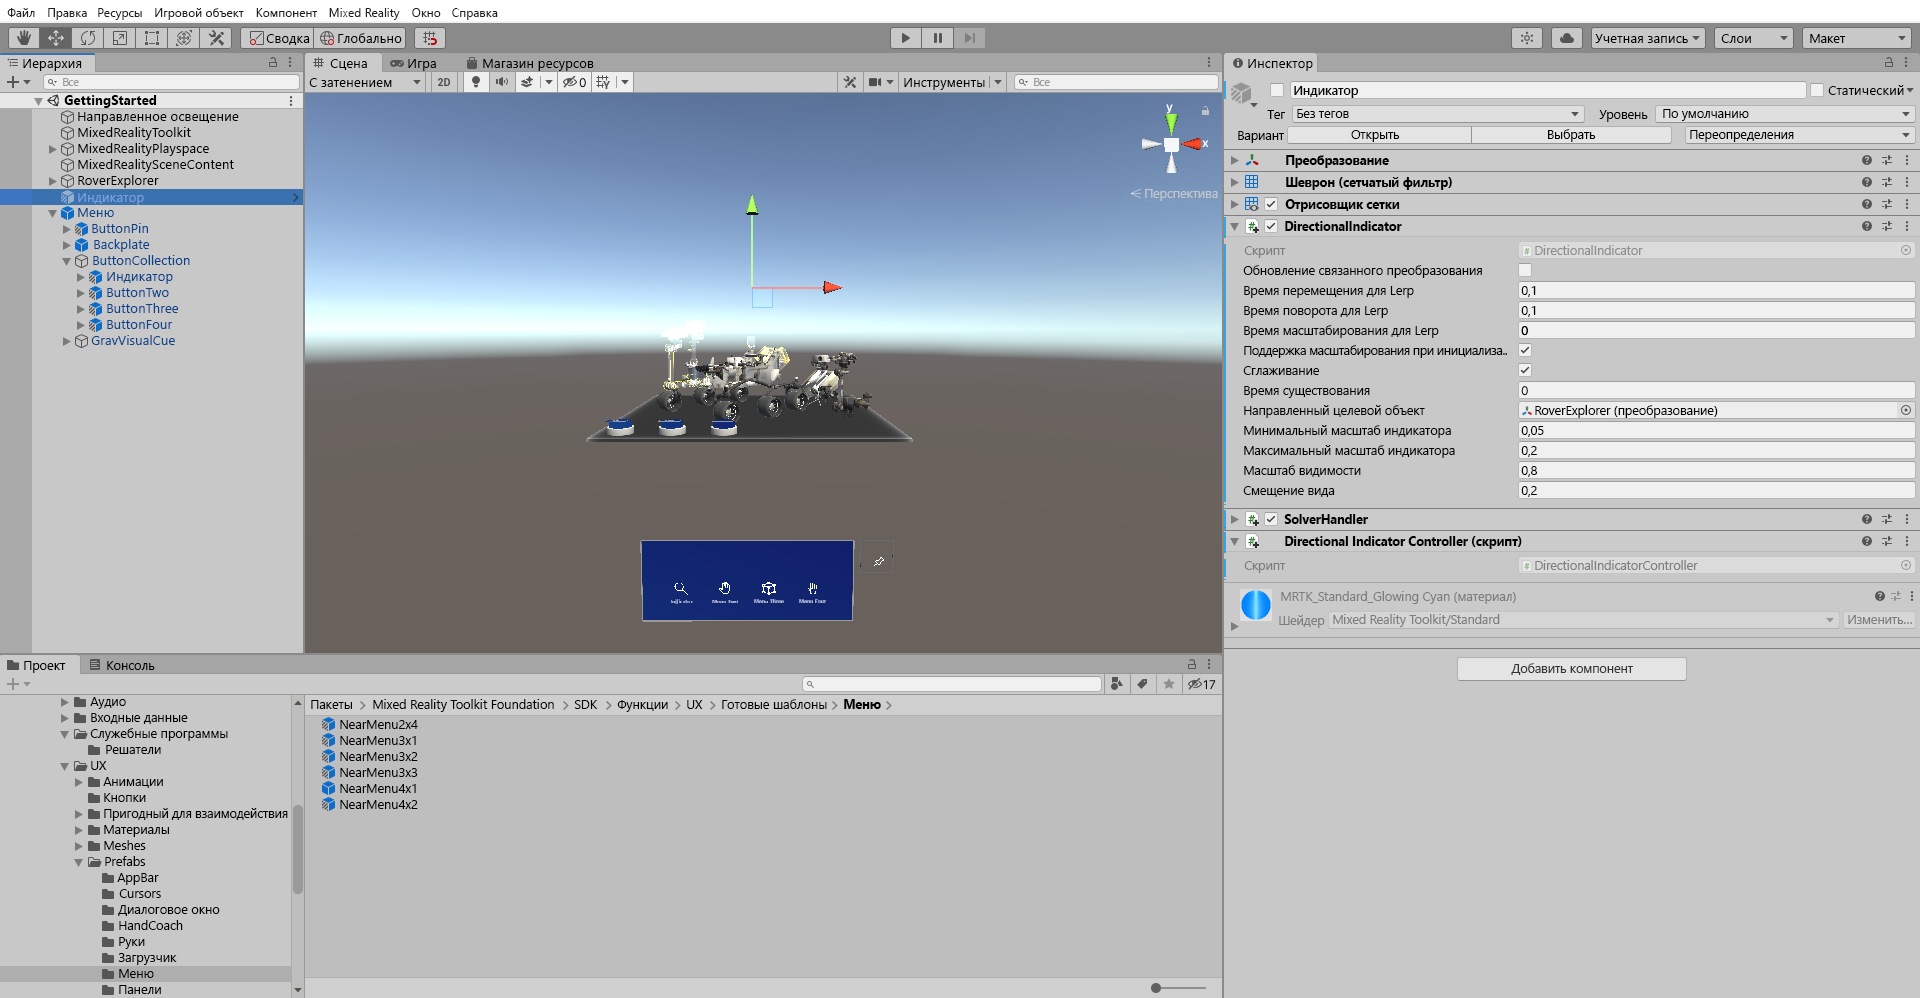This screenshot has height=998, width=1920.
Task: Disable the SolverHandler component
Action: (1271, 519)
